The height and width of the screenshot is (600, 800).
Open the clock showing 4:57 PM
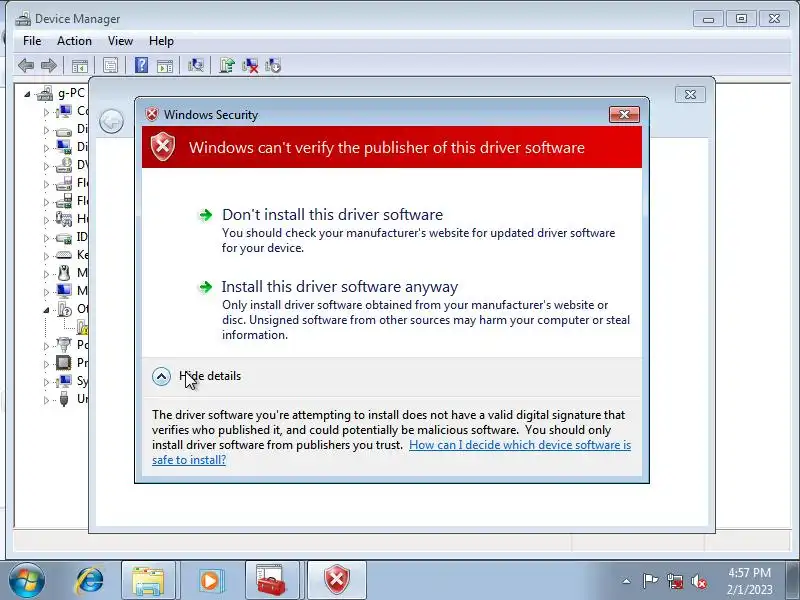[x=749, y=581]
